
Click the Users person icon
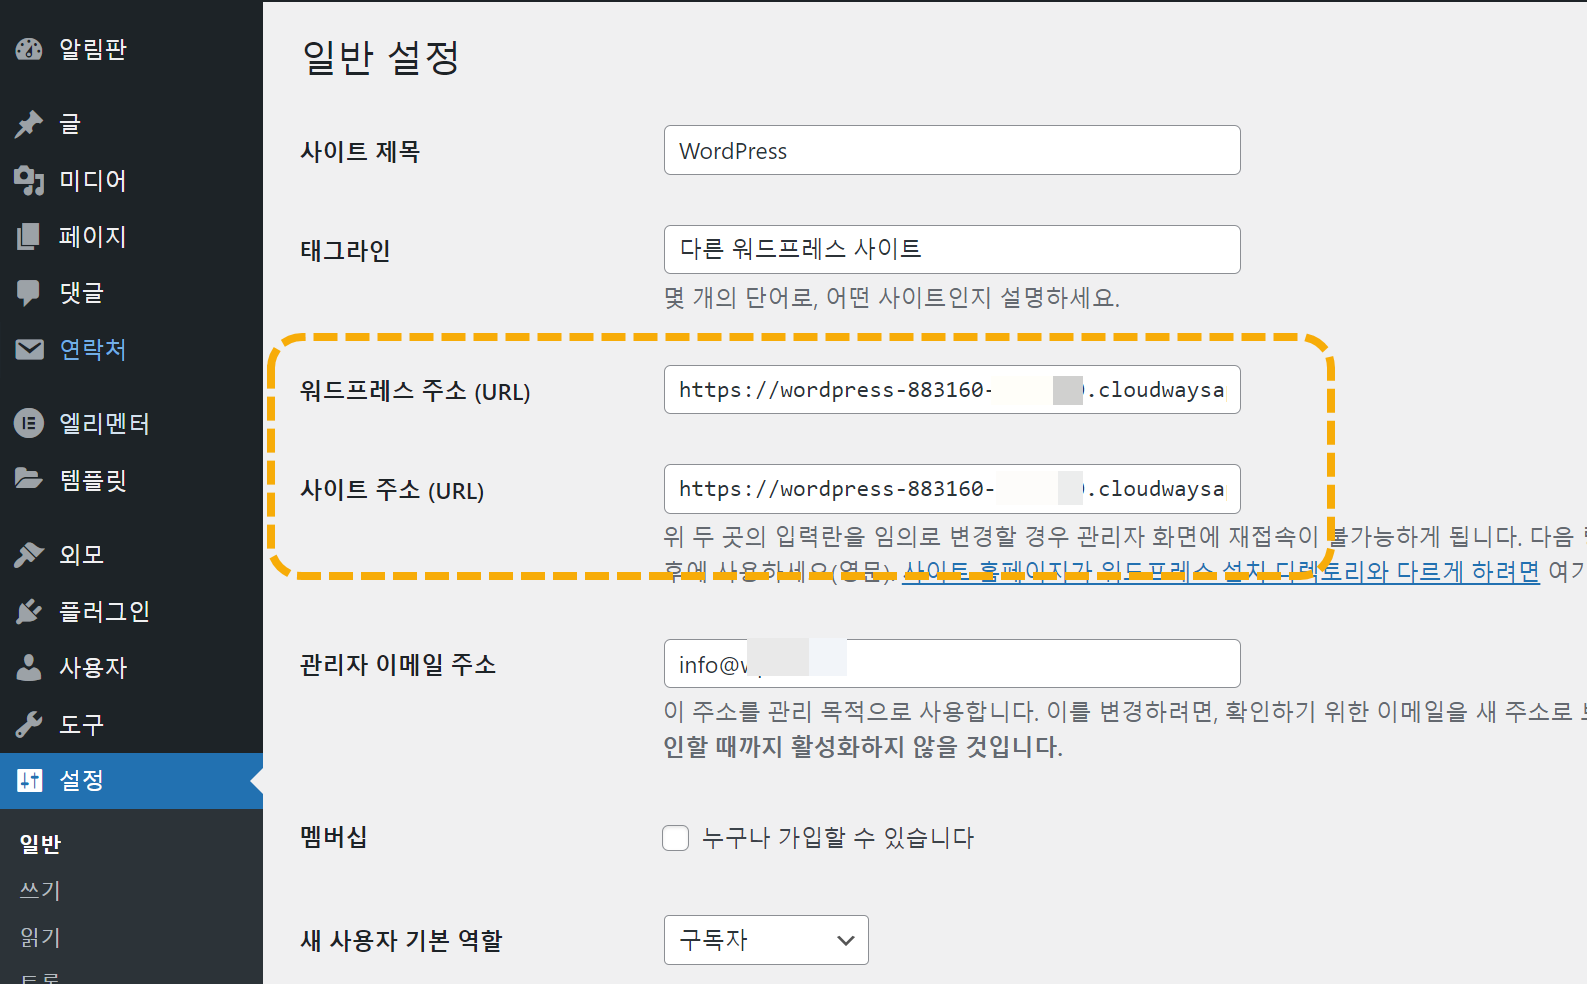point(29,667)
